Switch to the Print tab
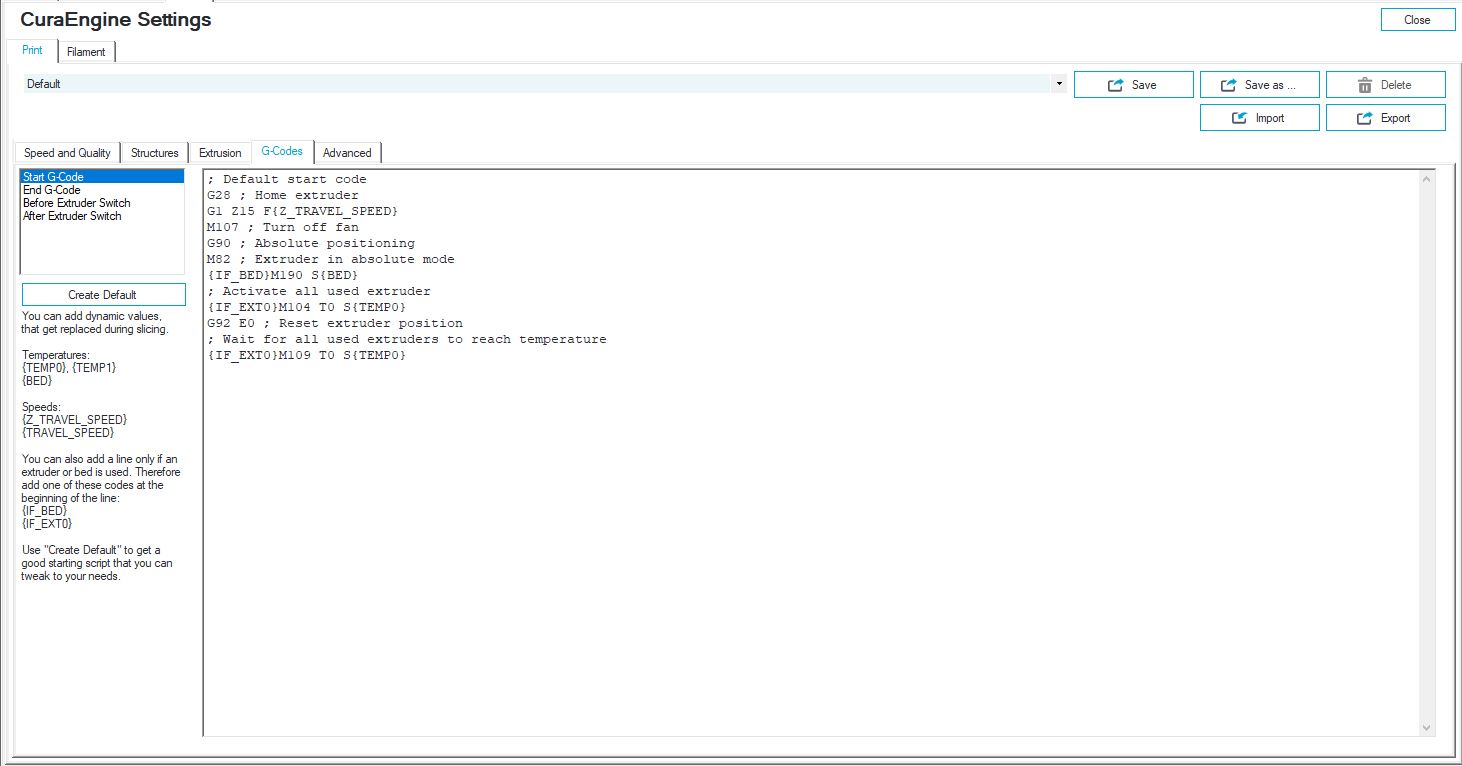The width and height of the screenshot is (1462, 766). click(x=32, y=50)
